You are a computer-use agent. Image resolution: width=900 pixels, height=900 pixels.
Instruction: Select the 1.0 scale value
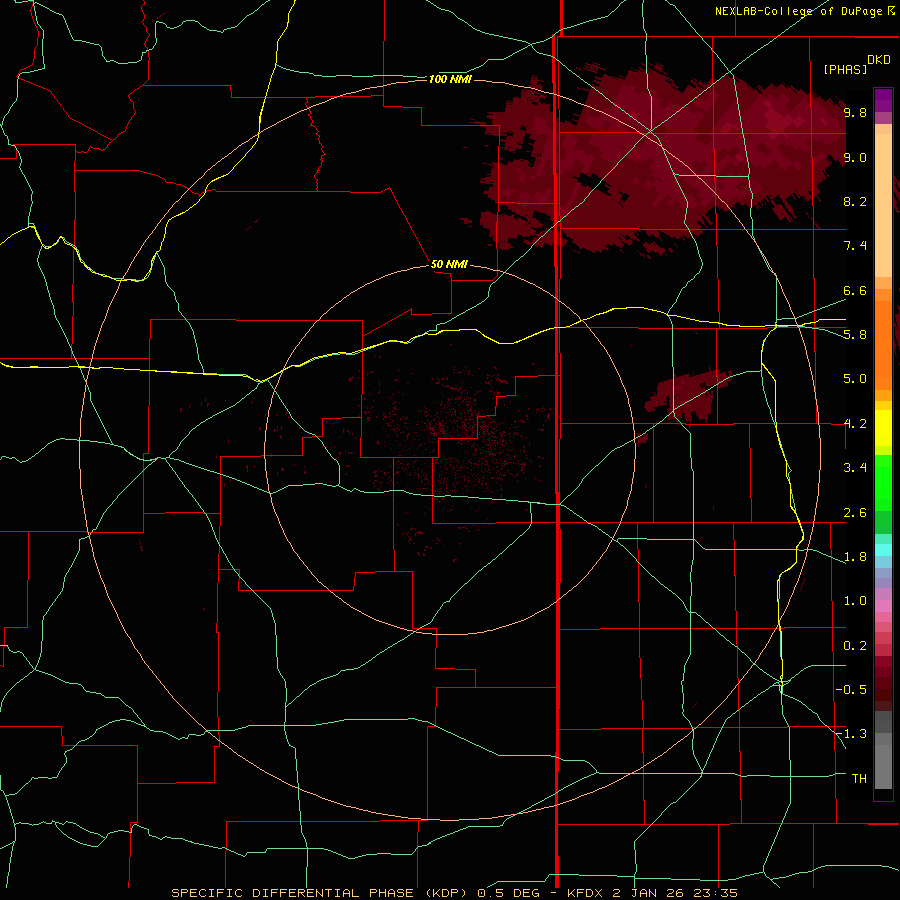855,601
